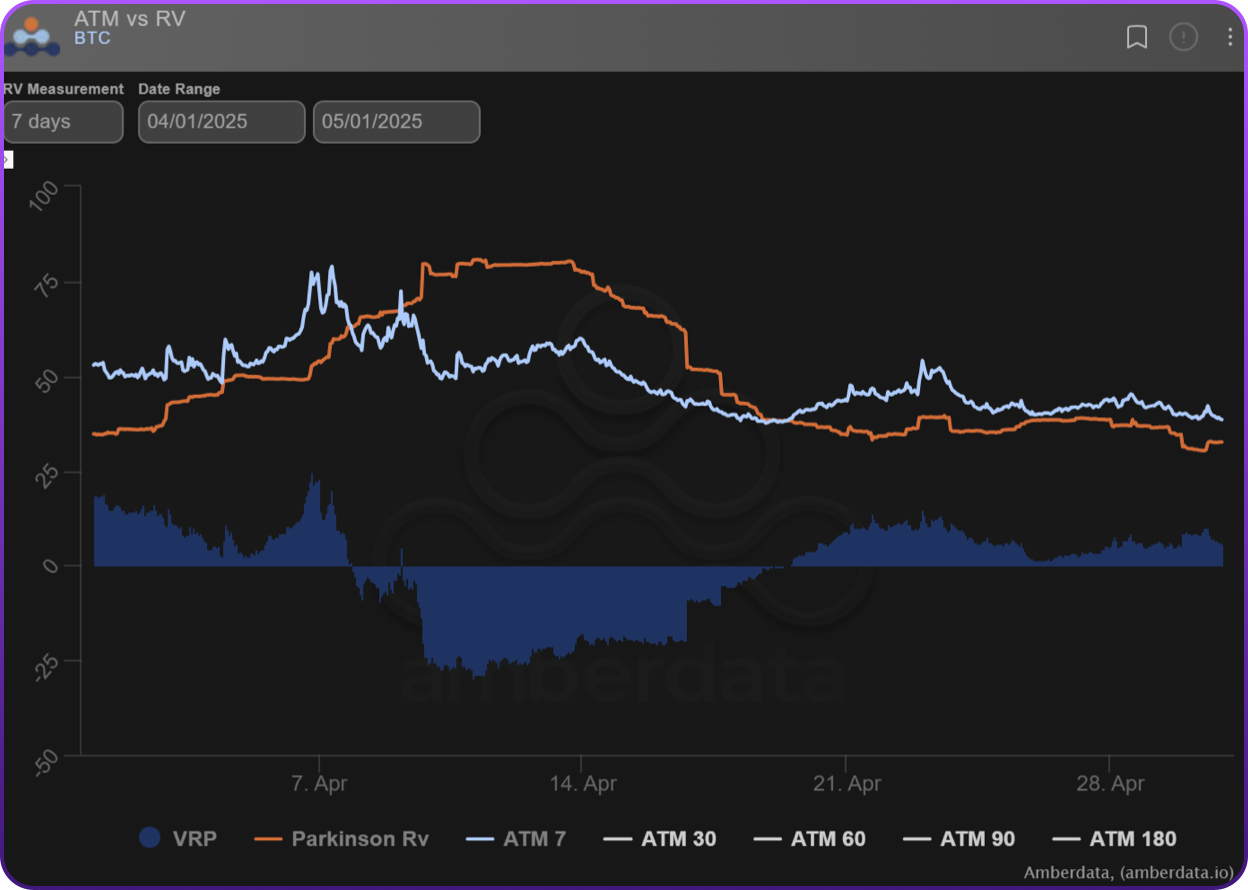The width and height of the screenshot is (1248, 890).
Task: Bookmark this ATM vs RV chart
Action: (1136, 37)
